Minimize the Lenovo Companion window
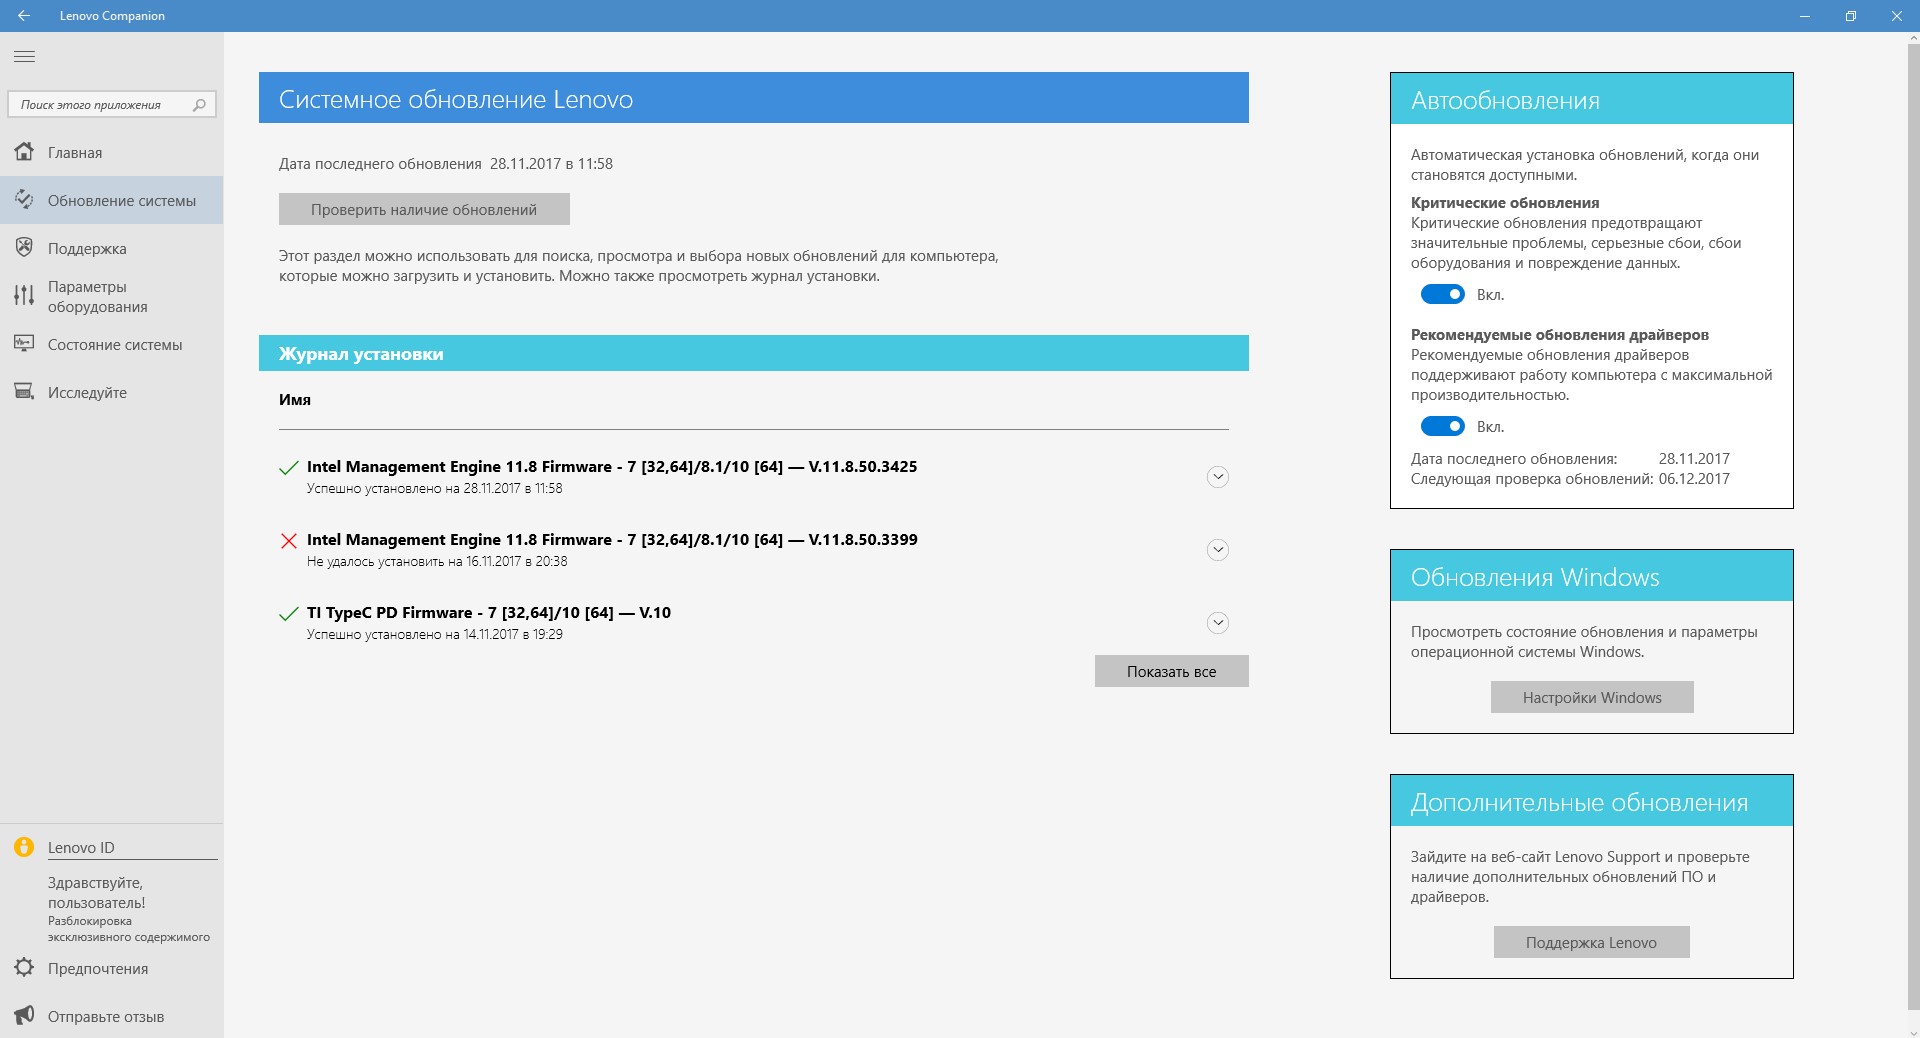This screenshot has width=1920, height=1038. coord(1805,16)
